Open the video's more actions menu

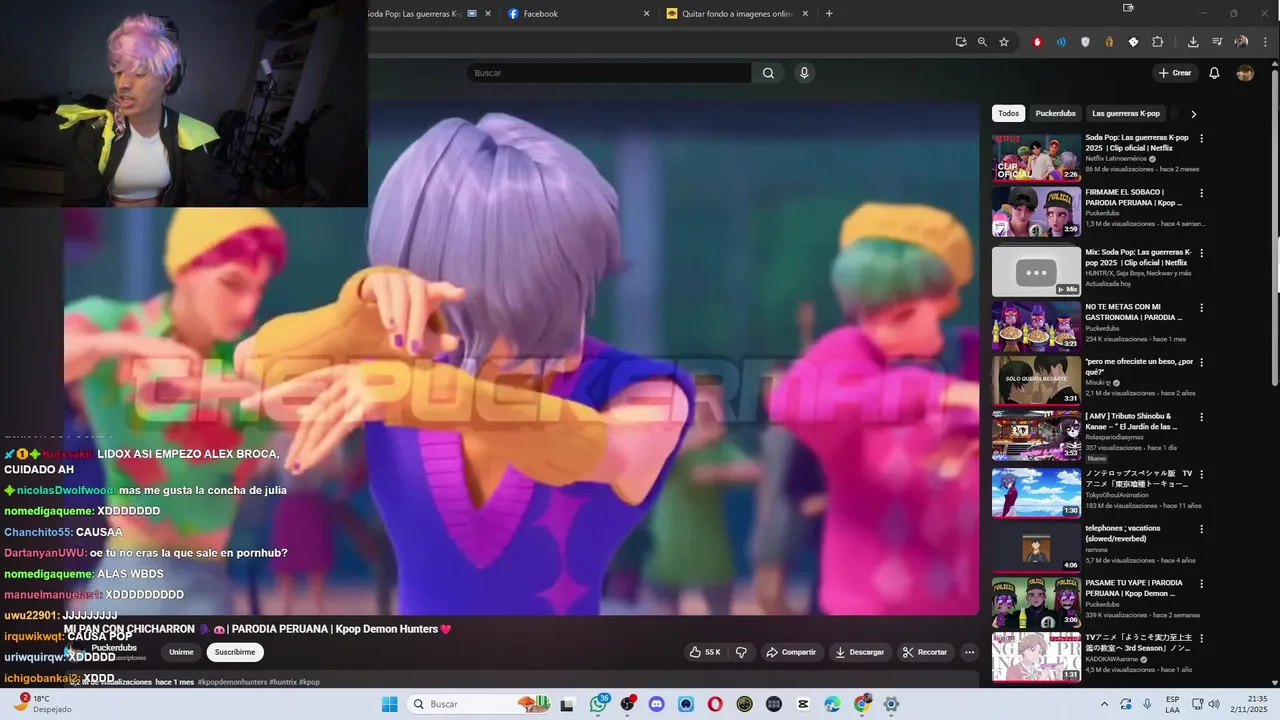(969, 652)
